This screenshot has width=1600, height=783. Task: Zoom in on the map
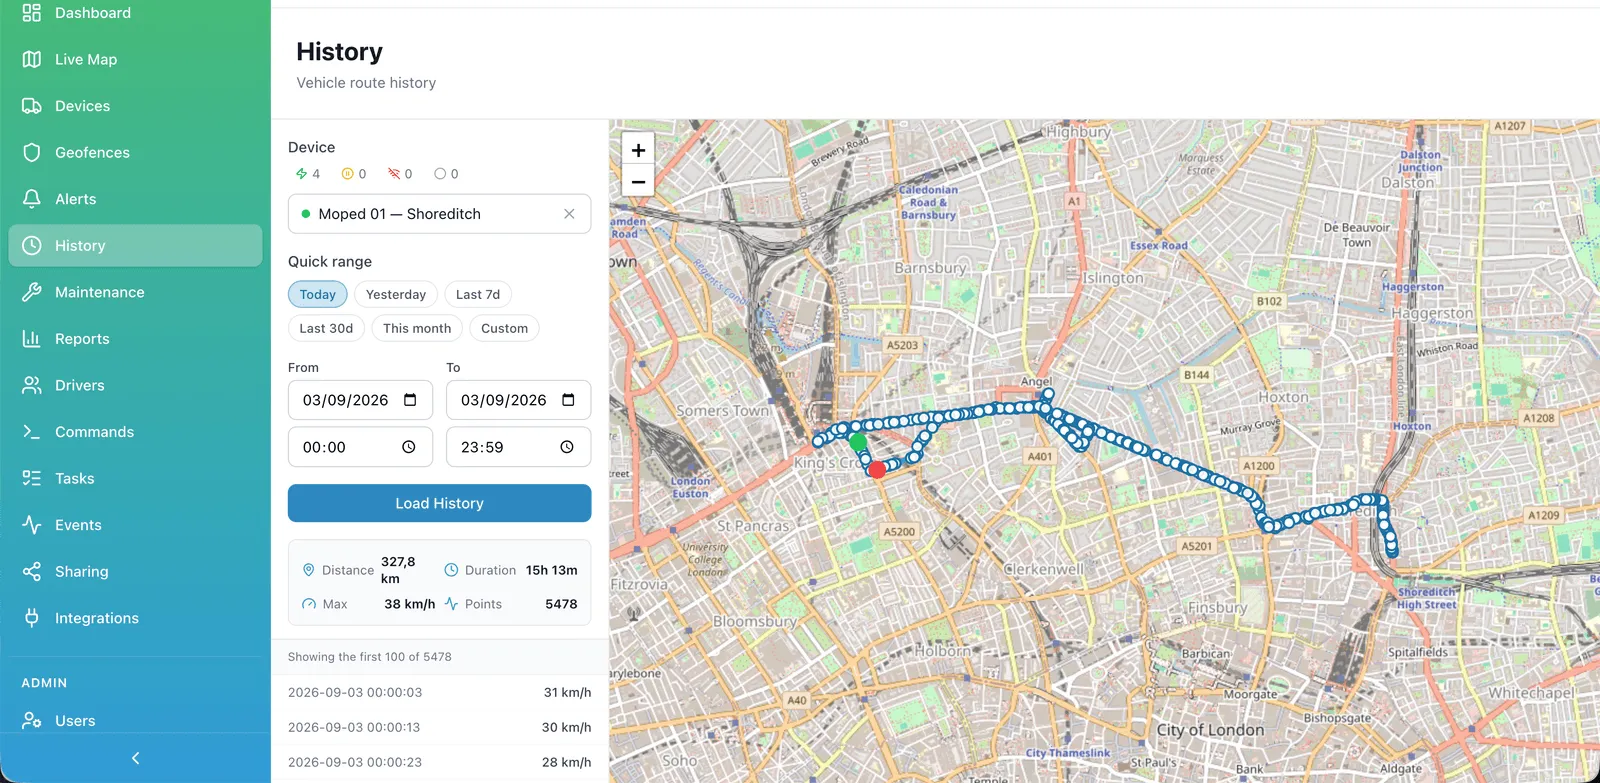[638, 150]
